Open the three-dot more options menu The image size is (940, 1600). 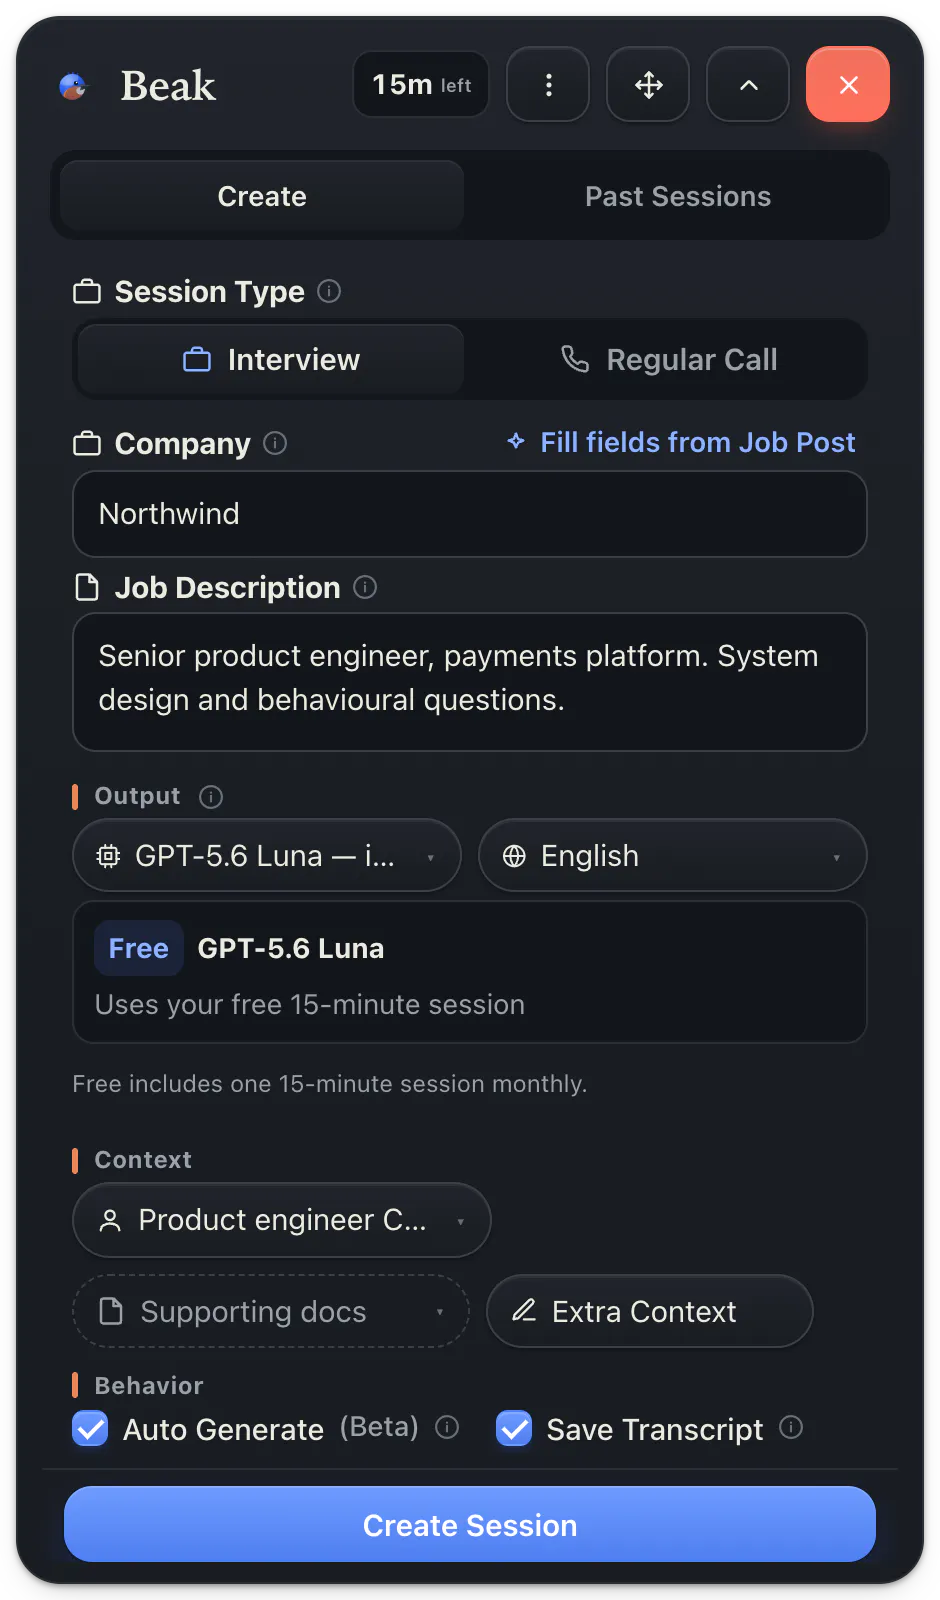(x=548, y=85)
